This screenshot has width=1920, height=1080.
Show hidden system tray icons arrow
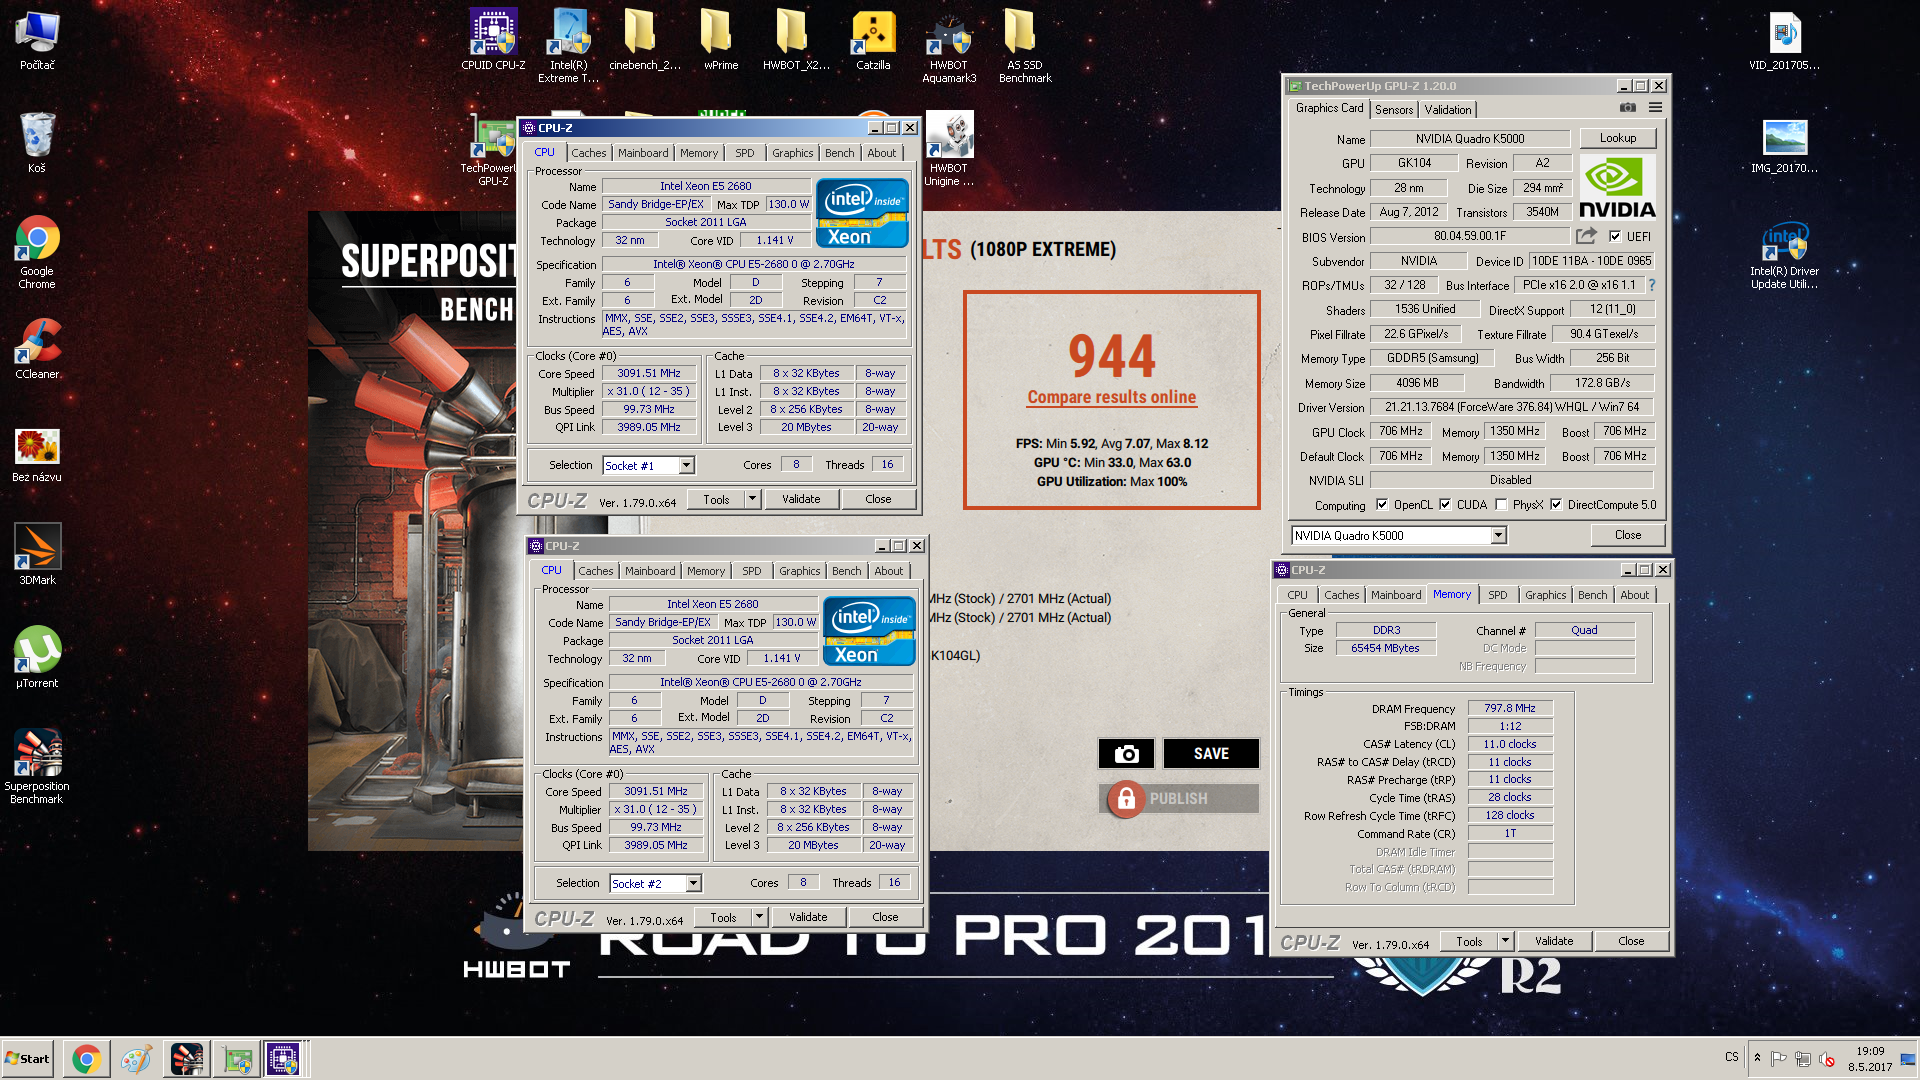click(x=1757, y=1058)
